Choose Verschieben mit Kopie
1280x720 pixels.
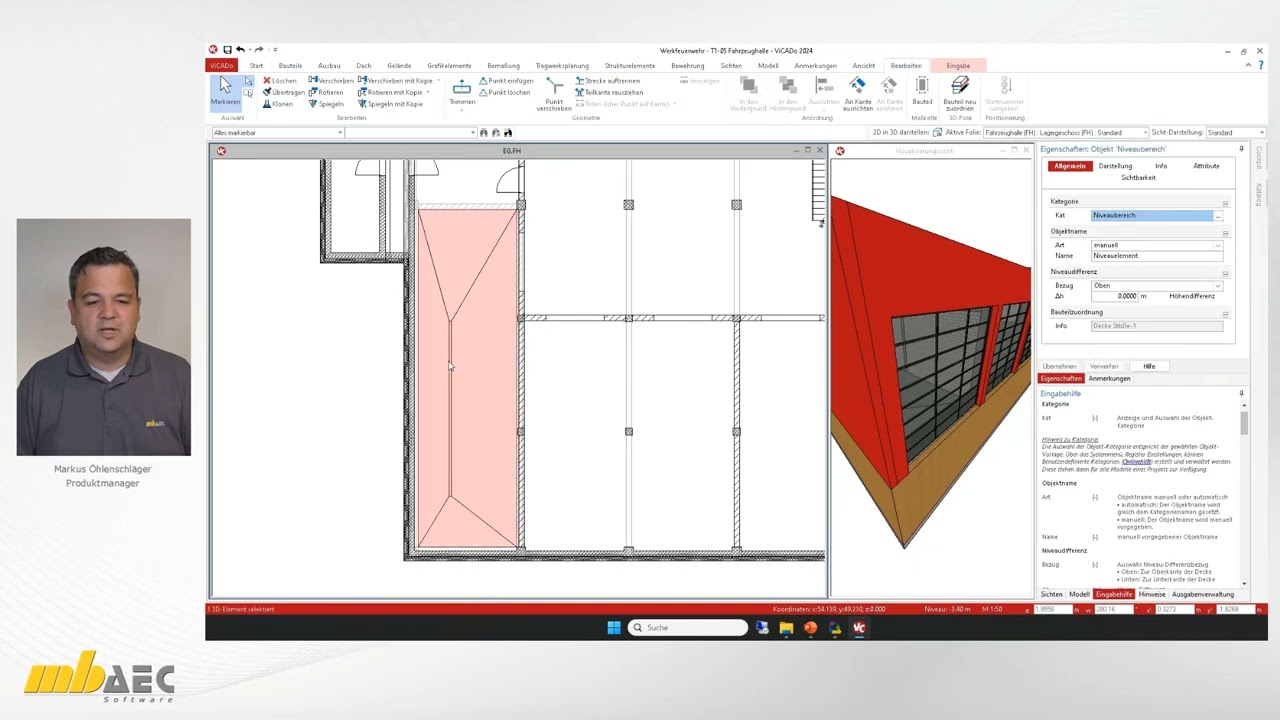(x=395, y=80)
